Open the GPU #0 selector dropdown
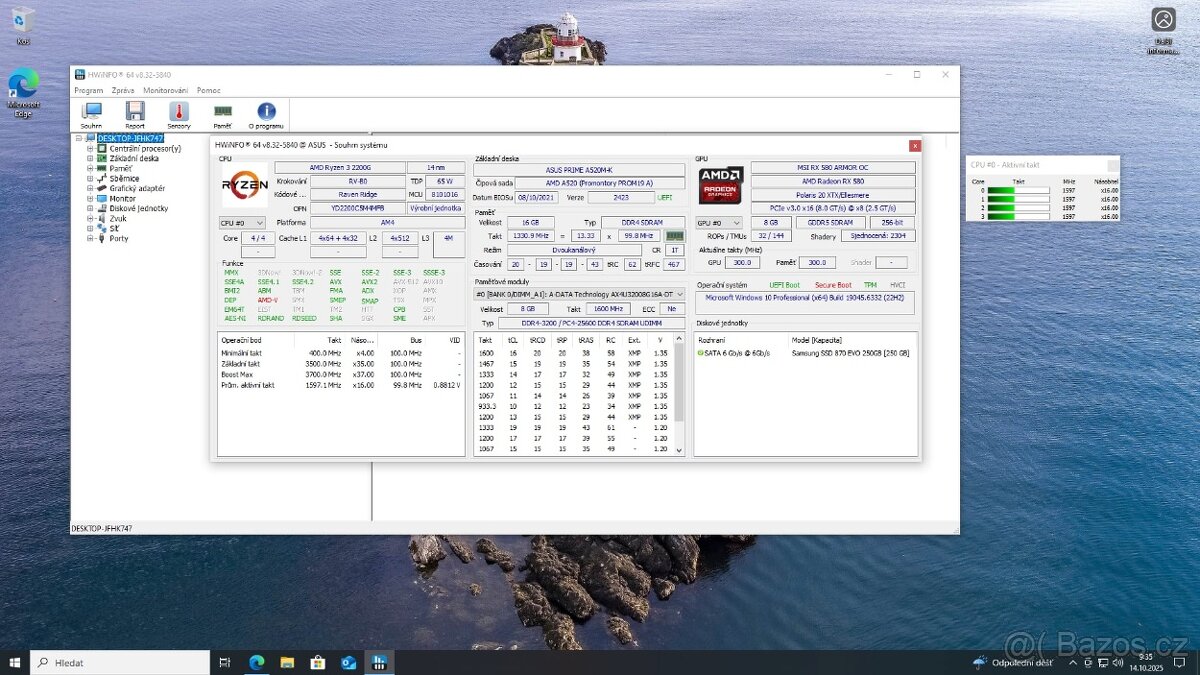 (x=720, y=222)
